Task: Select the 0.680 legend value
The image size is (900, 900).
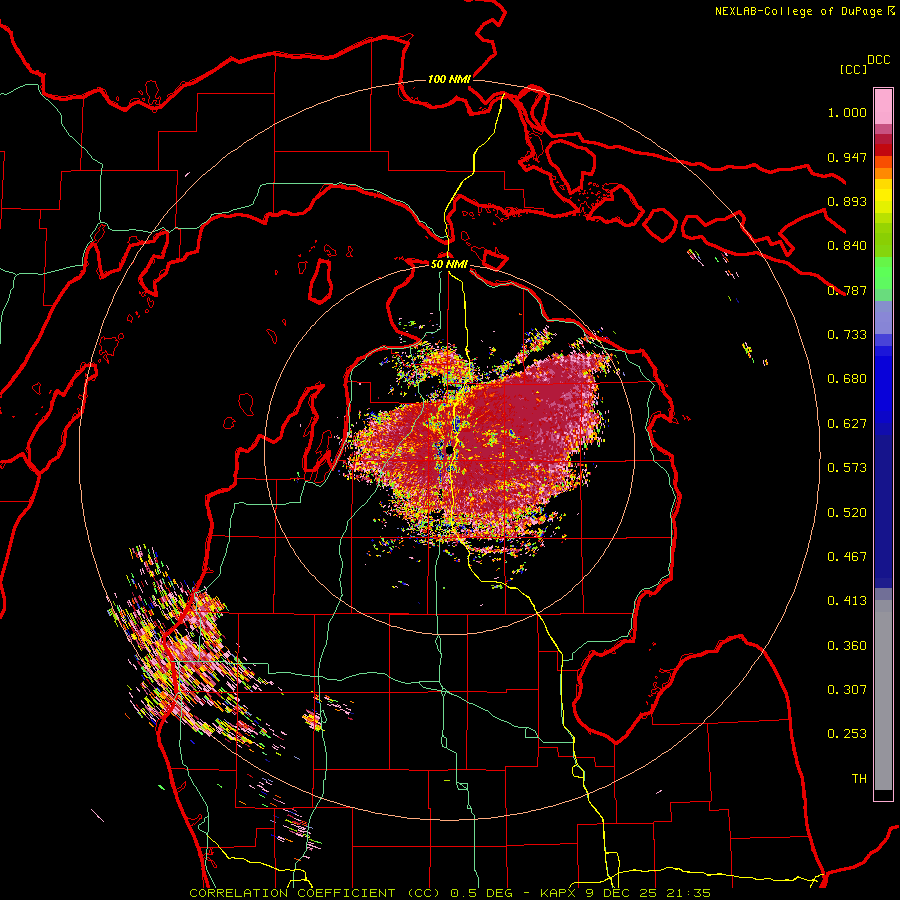Action: 847,379
